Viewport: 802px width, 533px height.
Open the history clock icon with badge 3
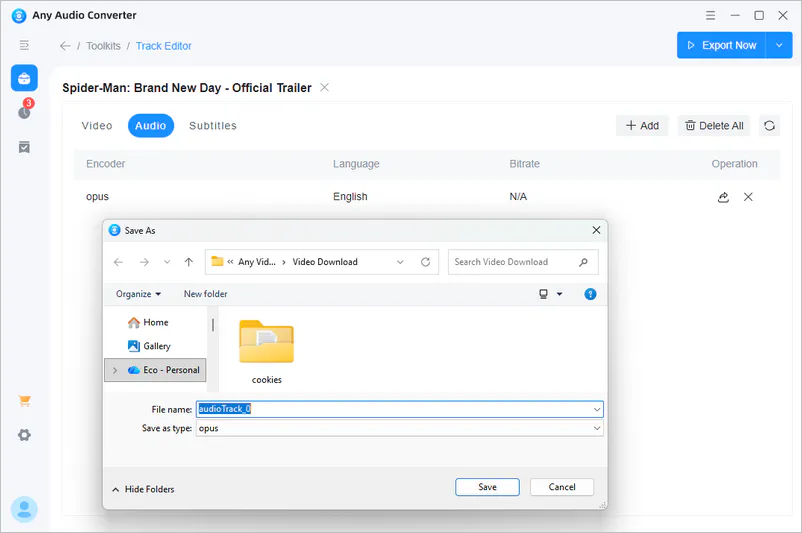pos(24,112)
